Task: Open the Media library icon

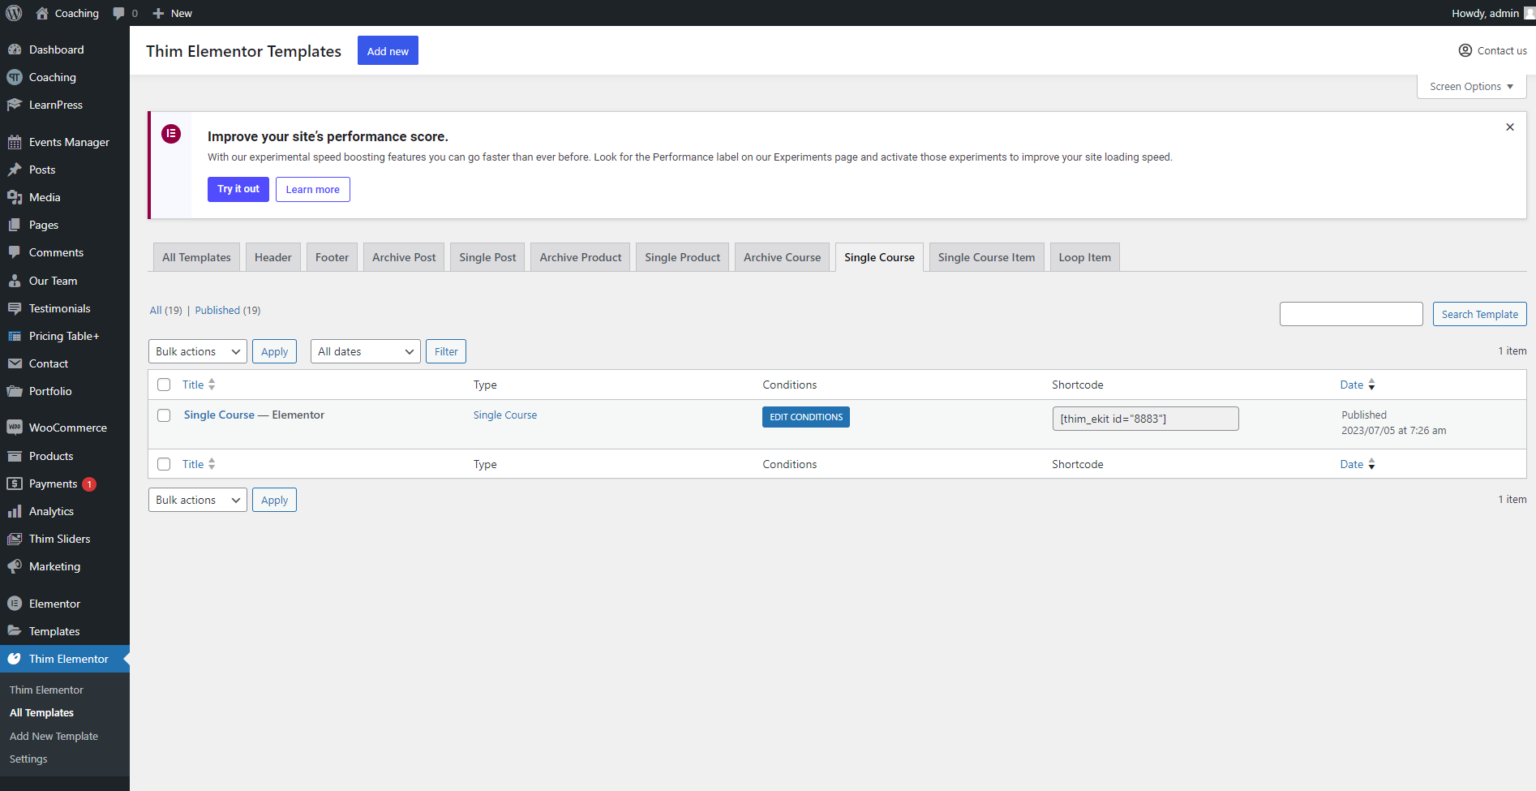Action: tap(14, 198)
